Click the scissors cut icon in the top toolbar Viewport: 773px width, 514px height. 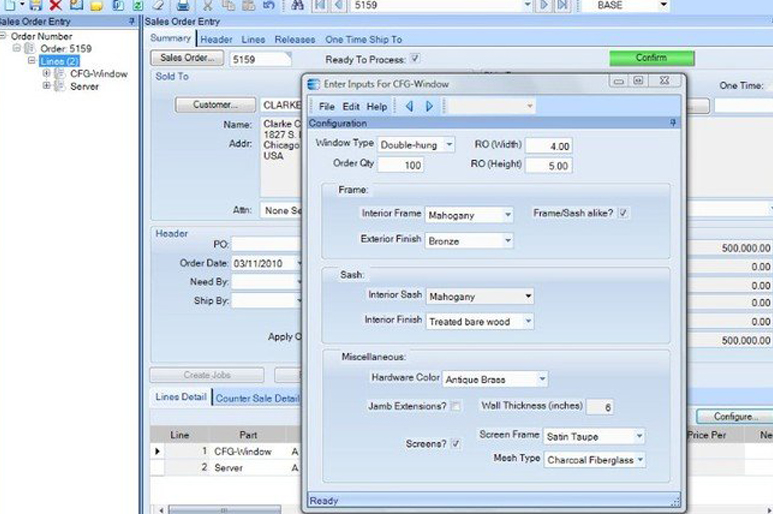point(207,5)
